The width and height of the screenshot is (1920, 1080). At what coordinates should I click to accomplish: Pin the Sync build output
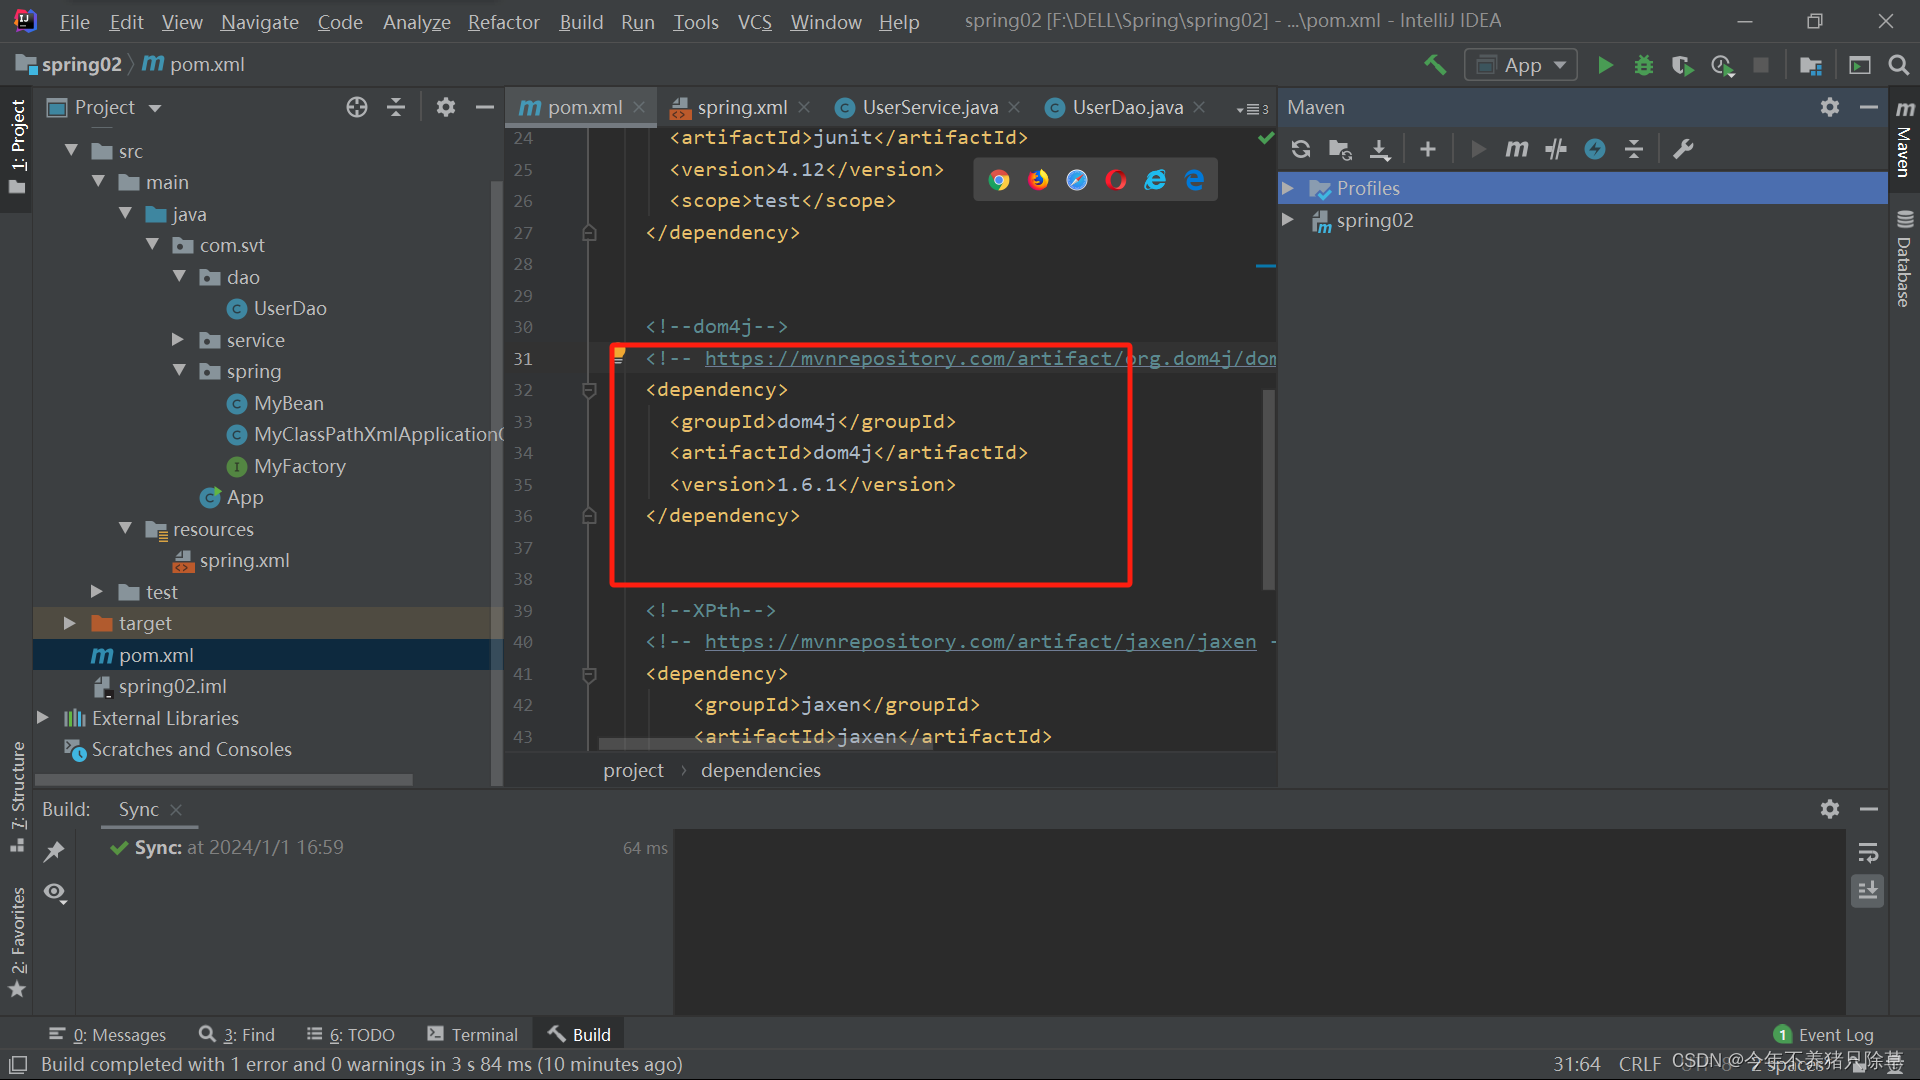pyautogui.click(x=55, y=850)
